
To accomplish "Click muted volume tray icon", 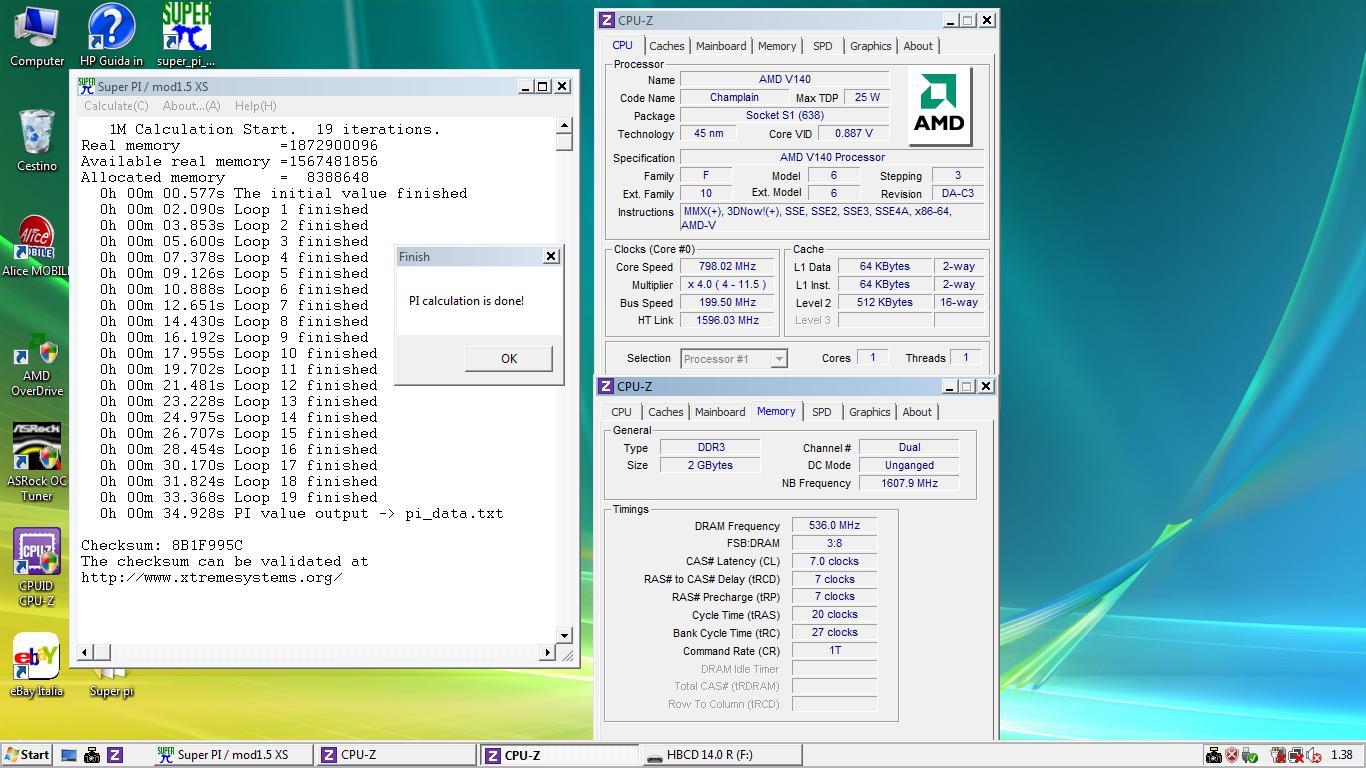I will click(1313, 755).
